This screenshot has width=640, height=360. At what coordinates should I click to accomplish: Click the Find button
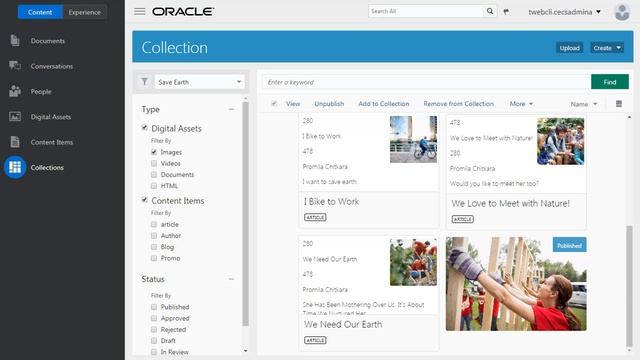pyautogui.click(x=610, y=82)
